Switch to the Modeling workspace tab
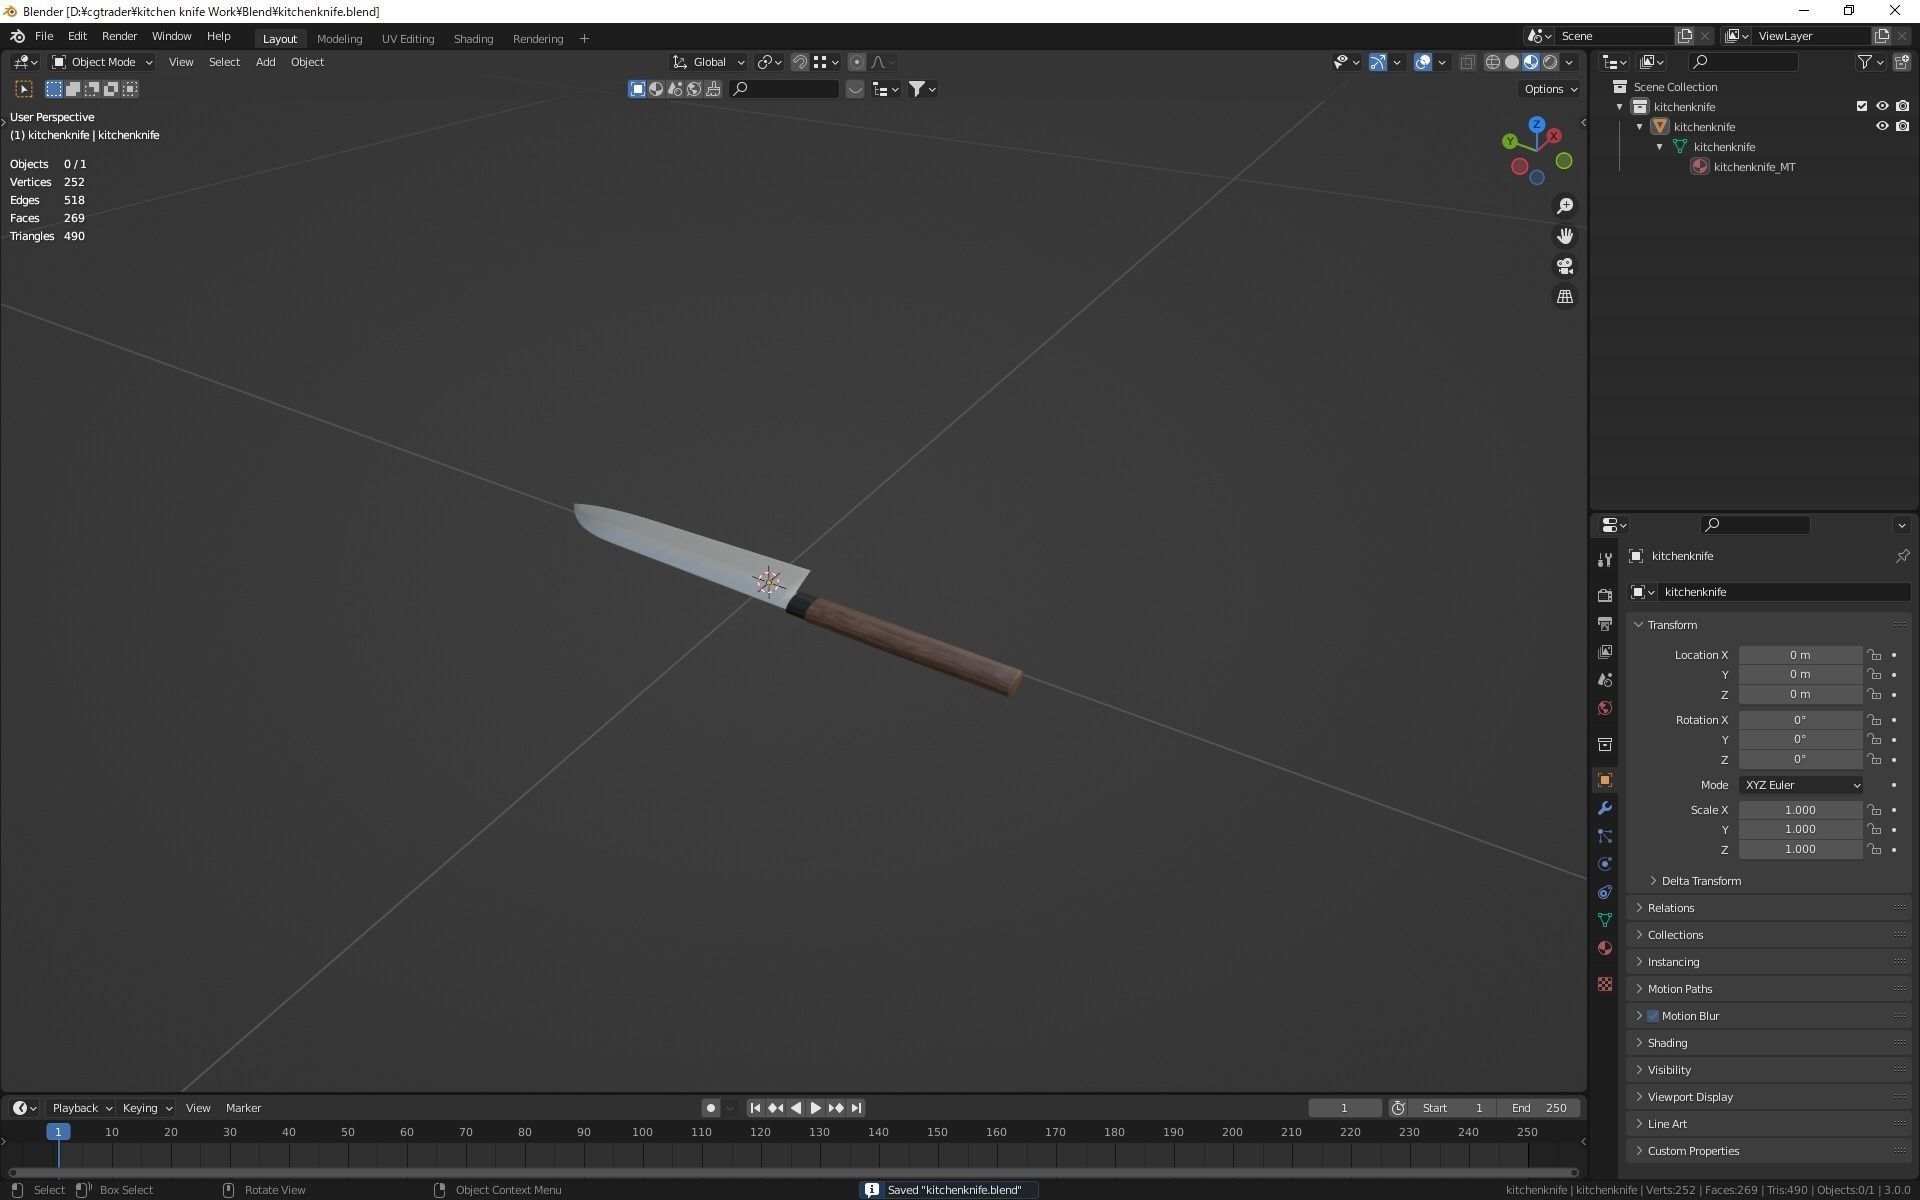Viewport: 1920px width, 1200px height. point(339,39)
